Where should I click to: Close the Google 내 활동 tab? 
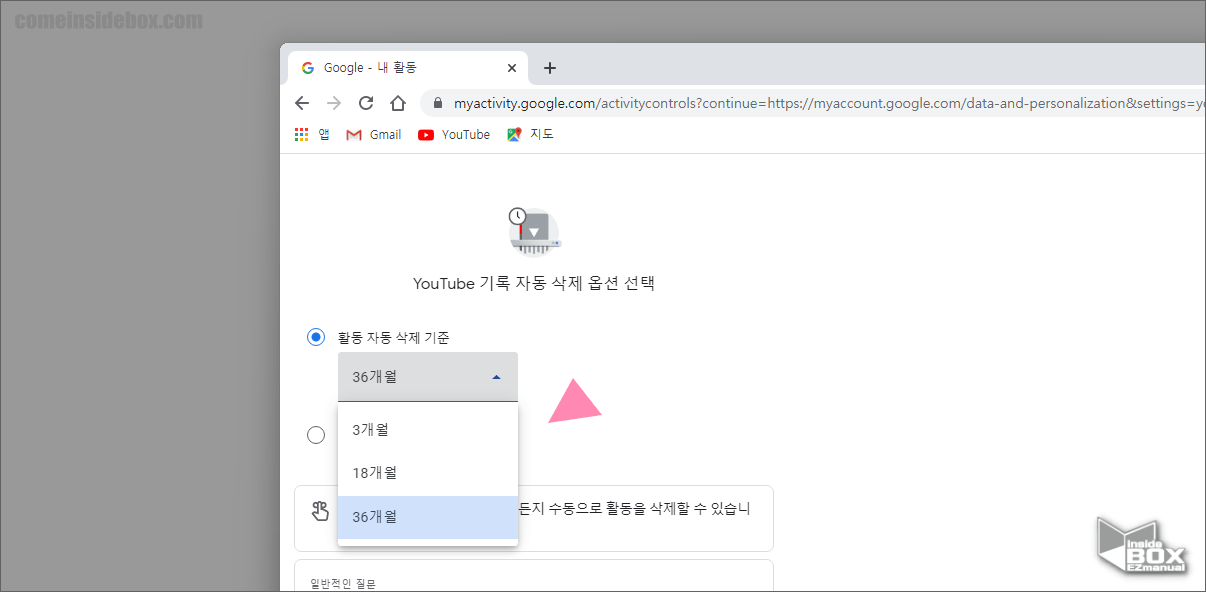(512, 68)
